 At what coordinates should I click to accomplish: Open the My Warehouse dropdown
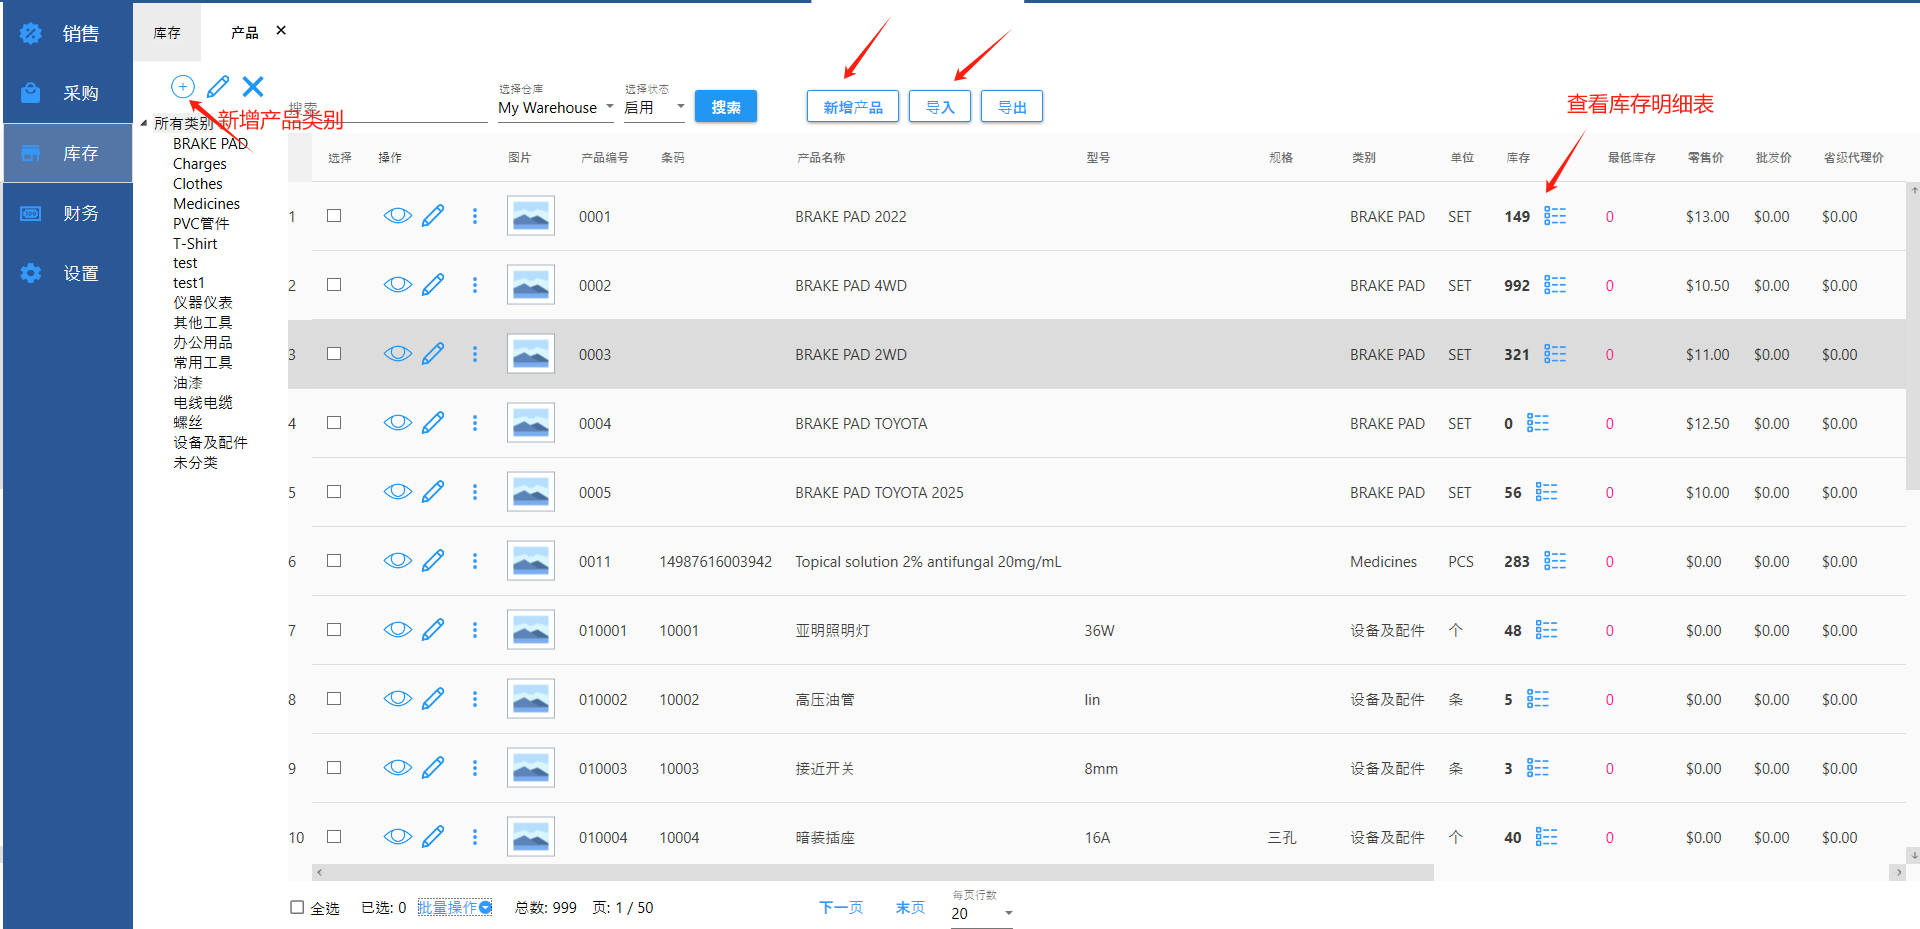(x=556, y=108)
